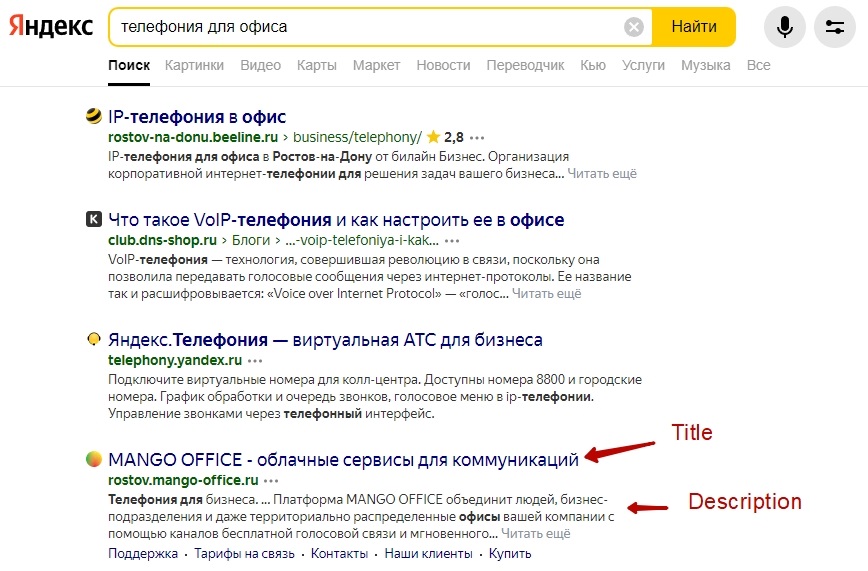Click Читать ещё in beeline snippet
Screen dimensions: 868x571
602,174
